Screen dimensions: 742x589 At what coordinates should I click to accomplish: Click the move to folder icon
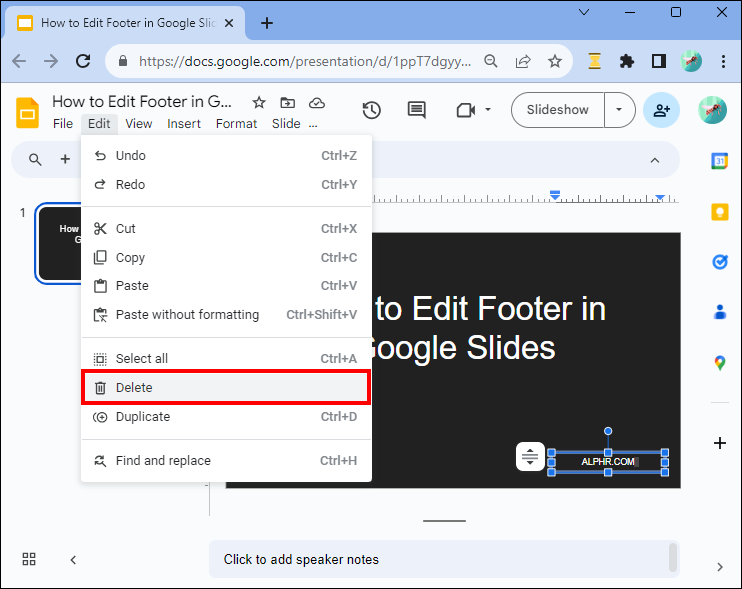pyautogui.click(x=288, y=102)
